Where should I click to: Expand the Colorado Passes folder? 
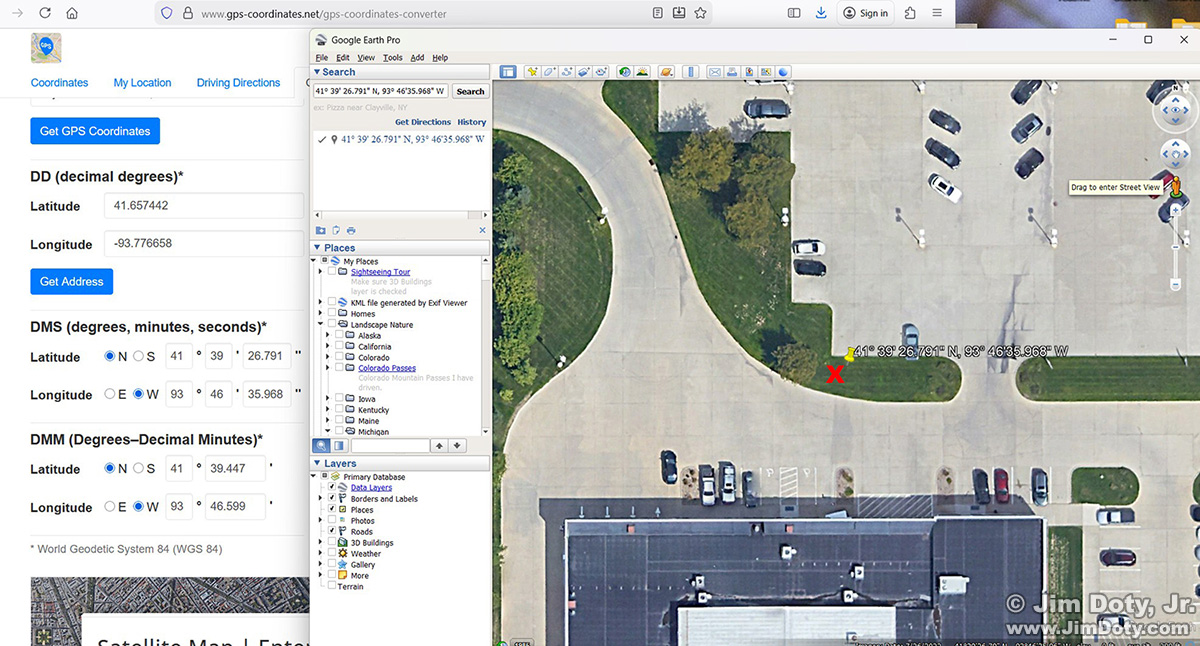[328, 368]
